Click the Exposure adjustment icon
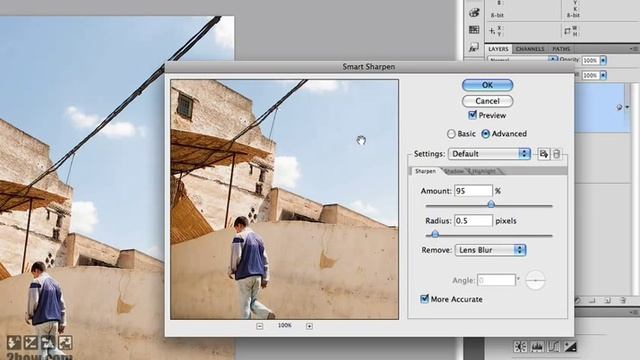This screenshot has width=640, height=360. 570,347
